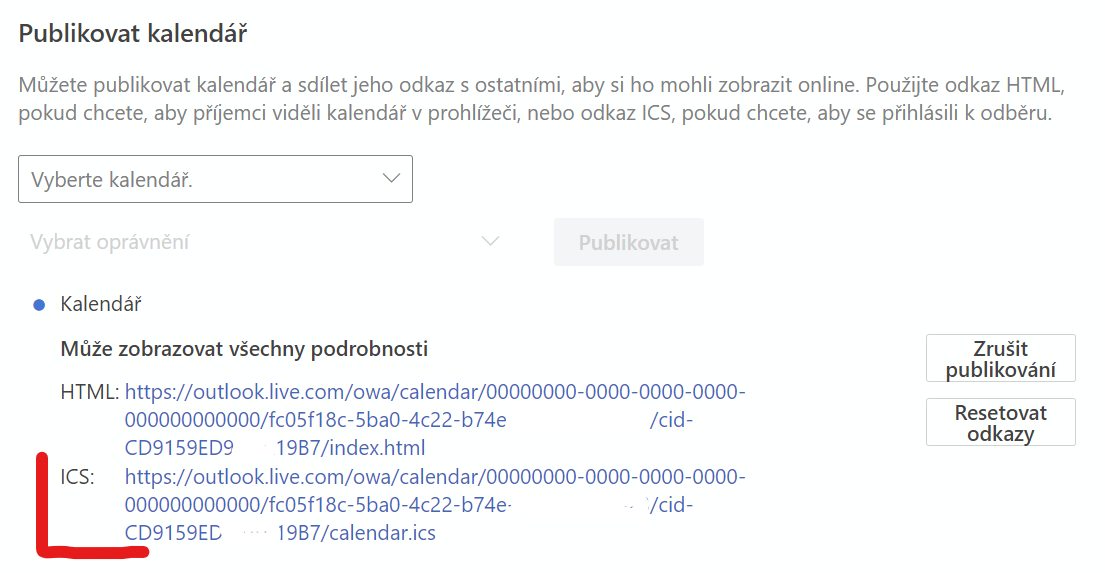Click the ICS: label
The width and height of the screenshot is (1105, 573).
click(x=78, y=477)
